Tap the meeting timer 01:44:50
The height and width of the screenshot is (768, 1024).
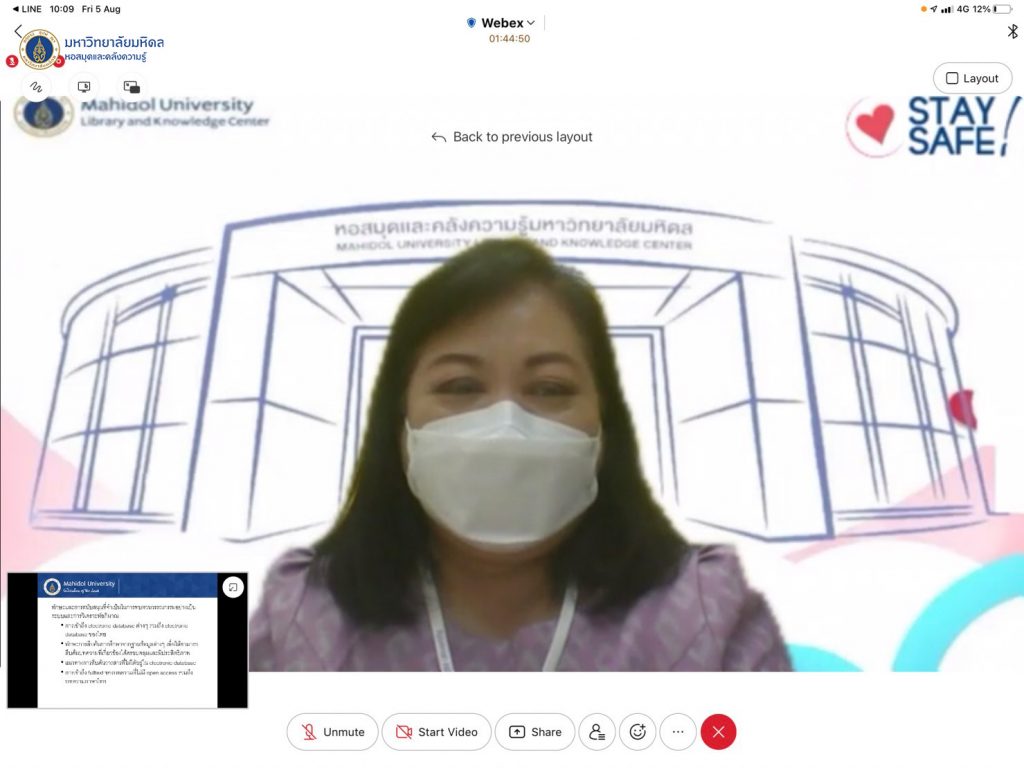tap(509, 39)
